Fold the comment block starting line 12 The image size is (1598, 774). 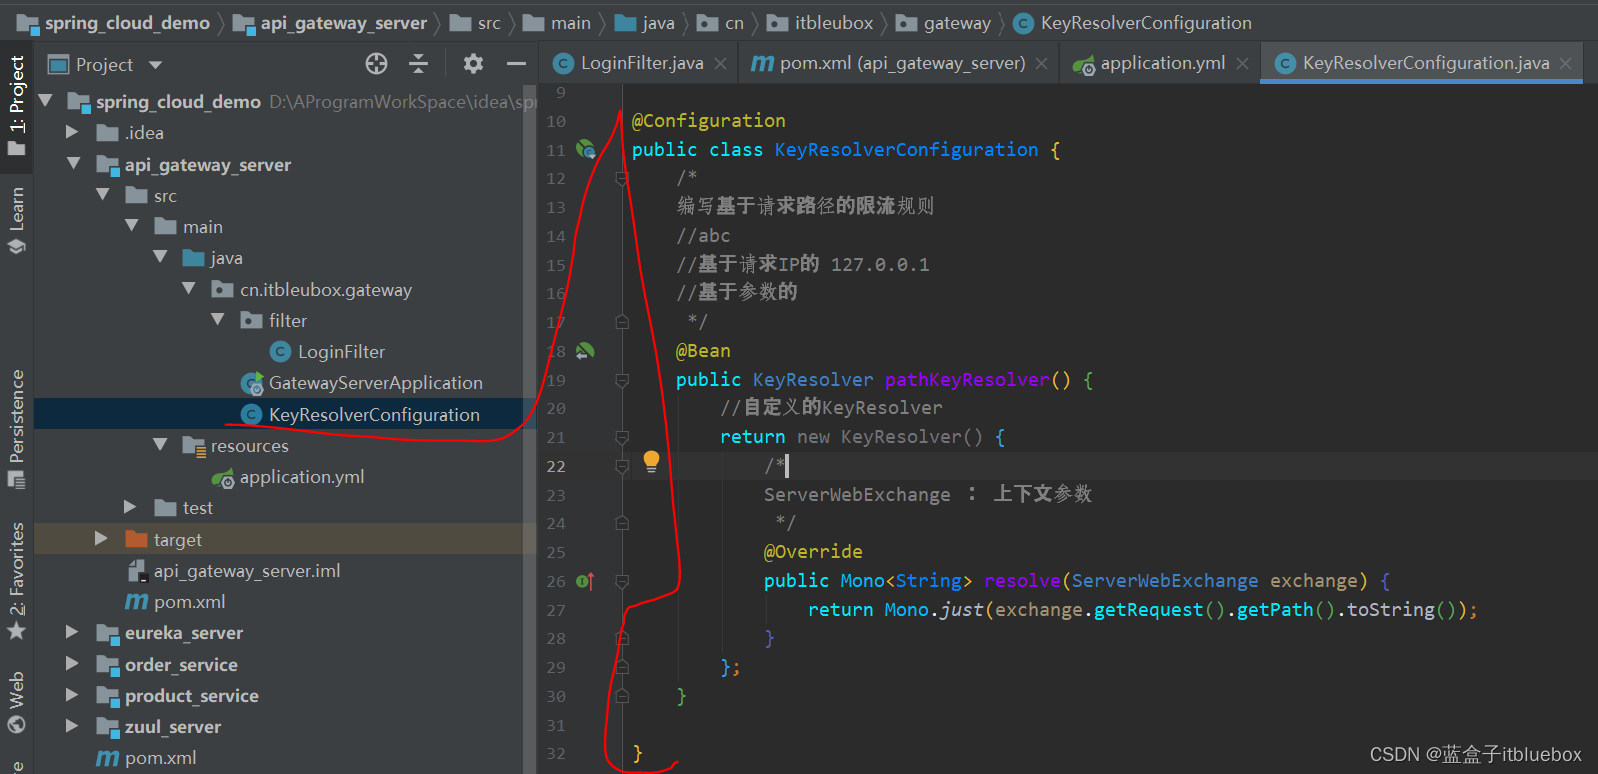pos(622,179)
